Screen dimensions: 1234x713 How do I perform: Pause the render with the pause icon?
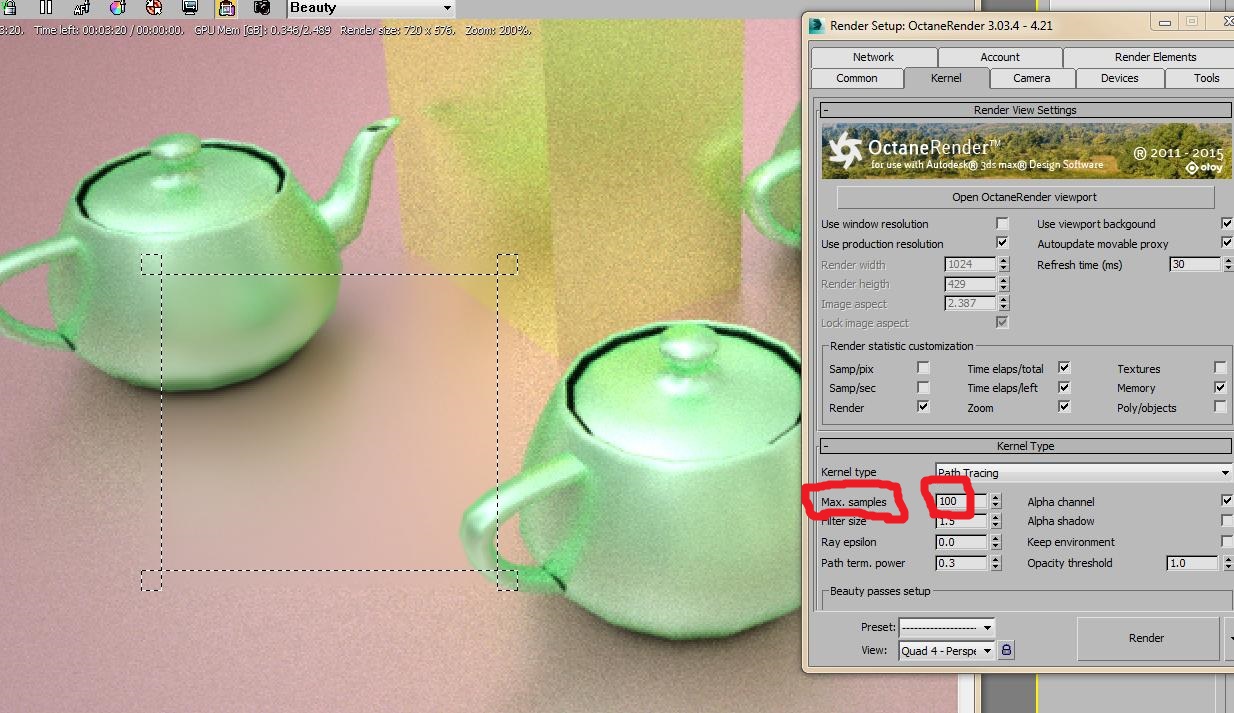[46, 7]
